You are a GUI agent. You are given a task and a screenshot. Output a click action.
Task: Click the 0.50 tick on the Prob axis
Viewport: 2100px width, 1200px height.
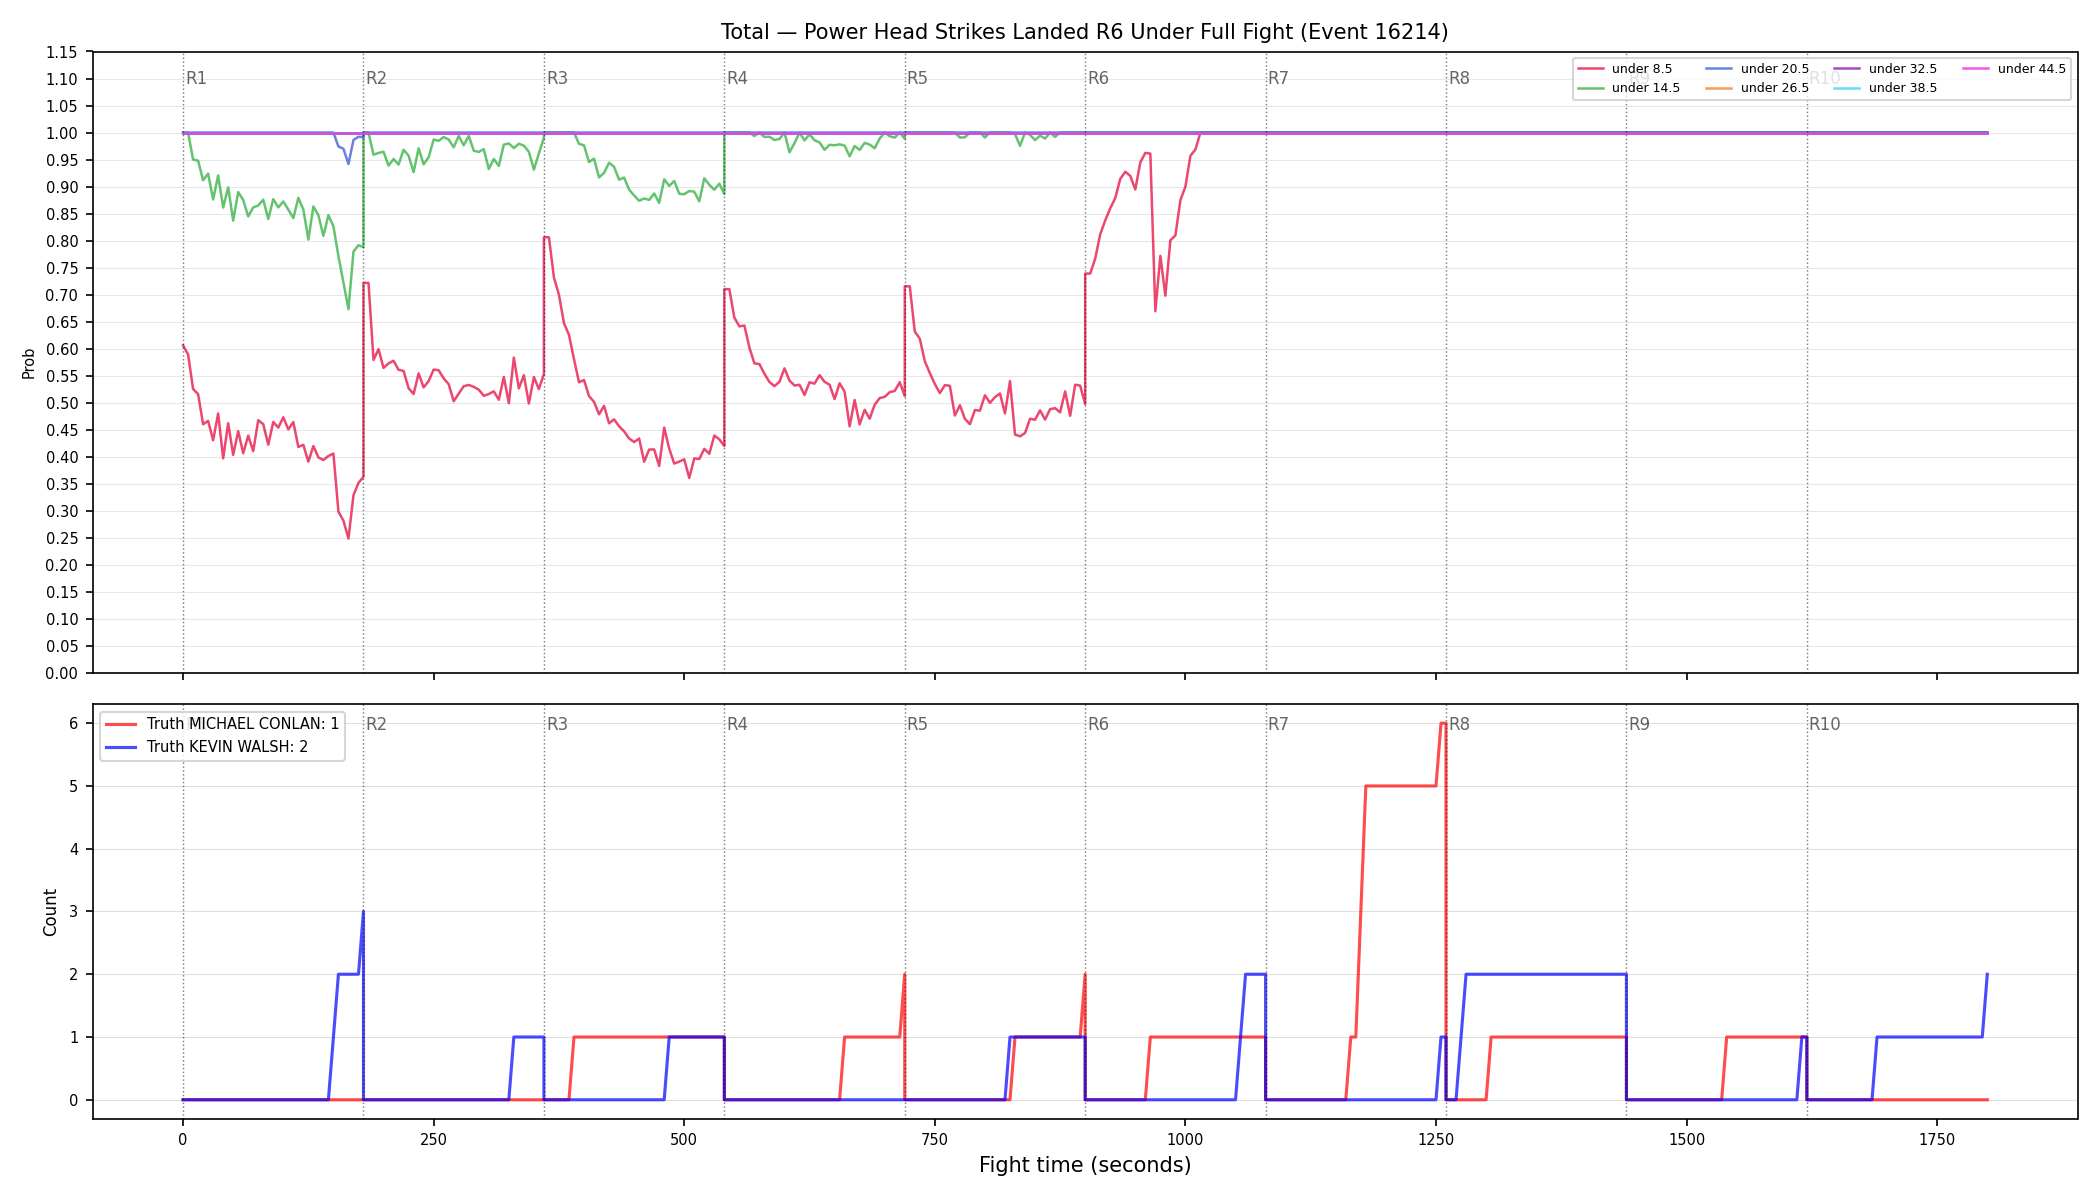pyautogui.click(x=62, y=403)
